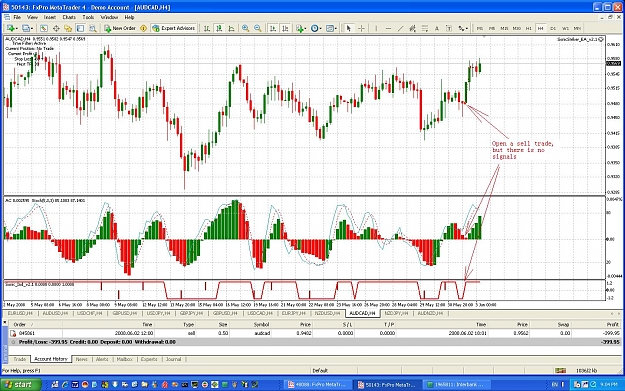Screen dimensions: 625x391
Task: Switch chart to bar chart
Action: click(x=207, y=28)
